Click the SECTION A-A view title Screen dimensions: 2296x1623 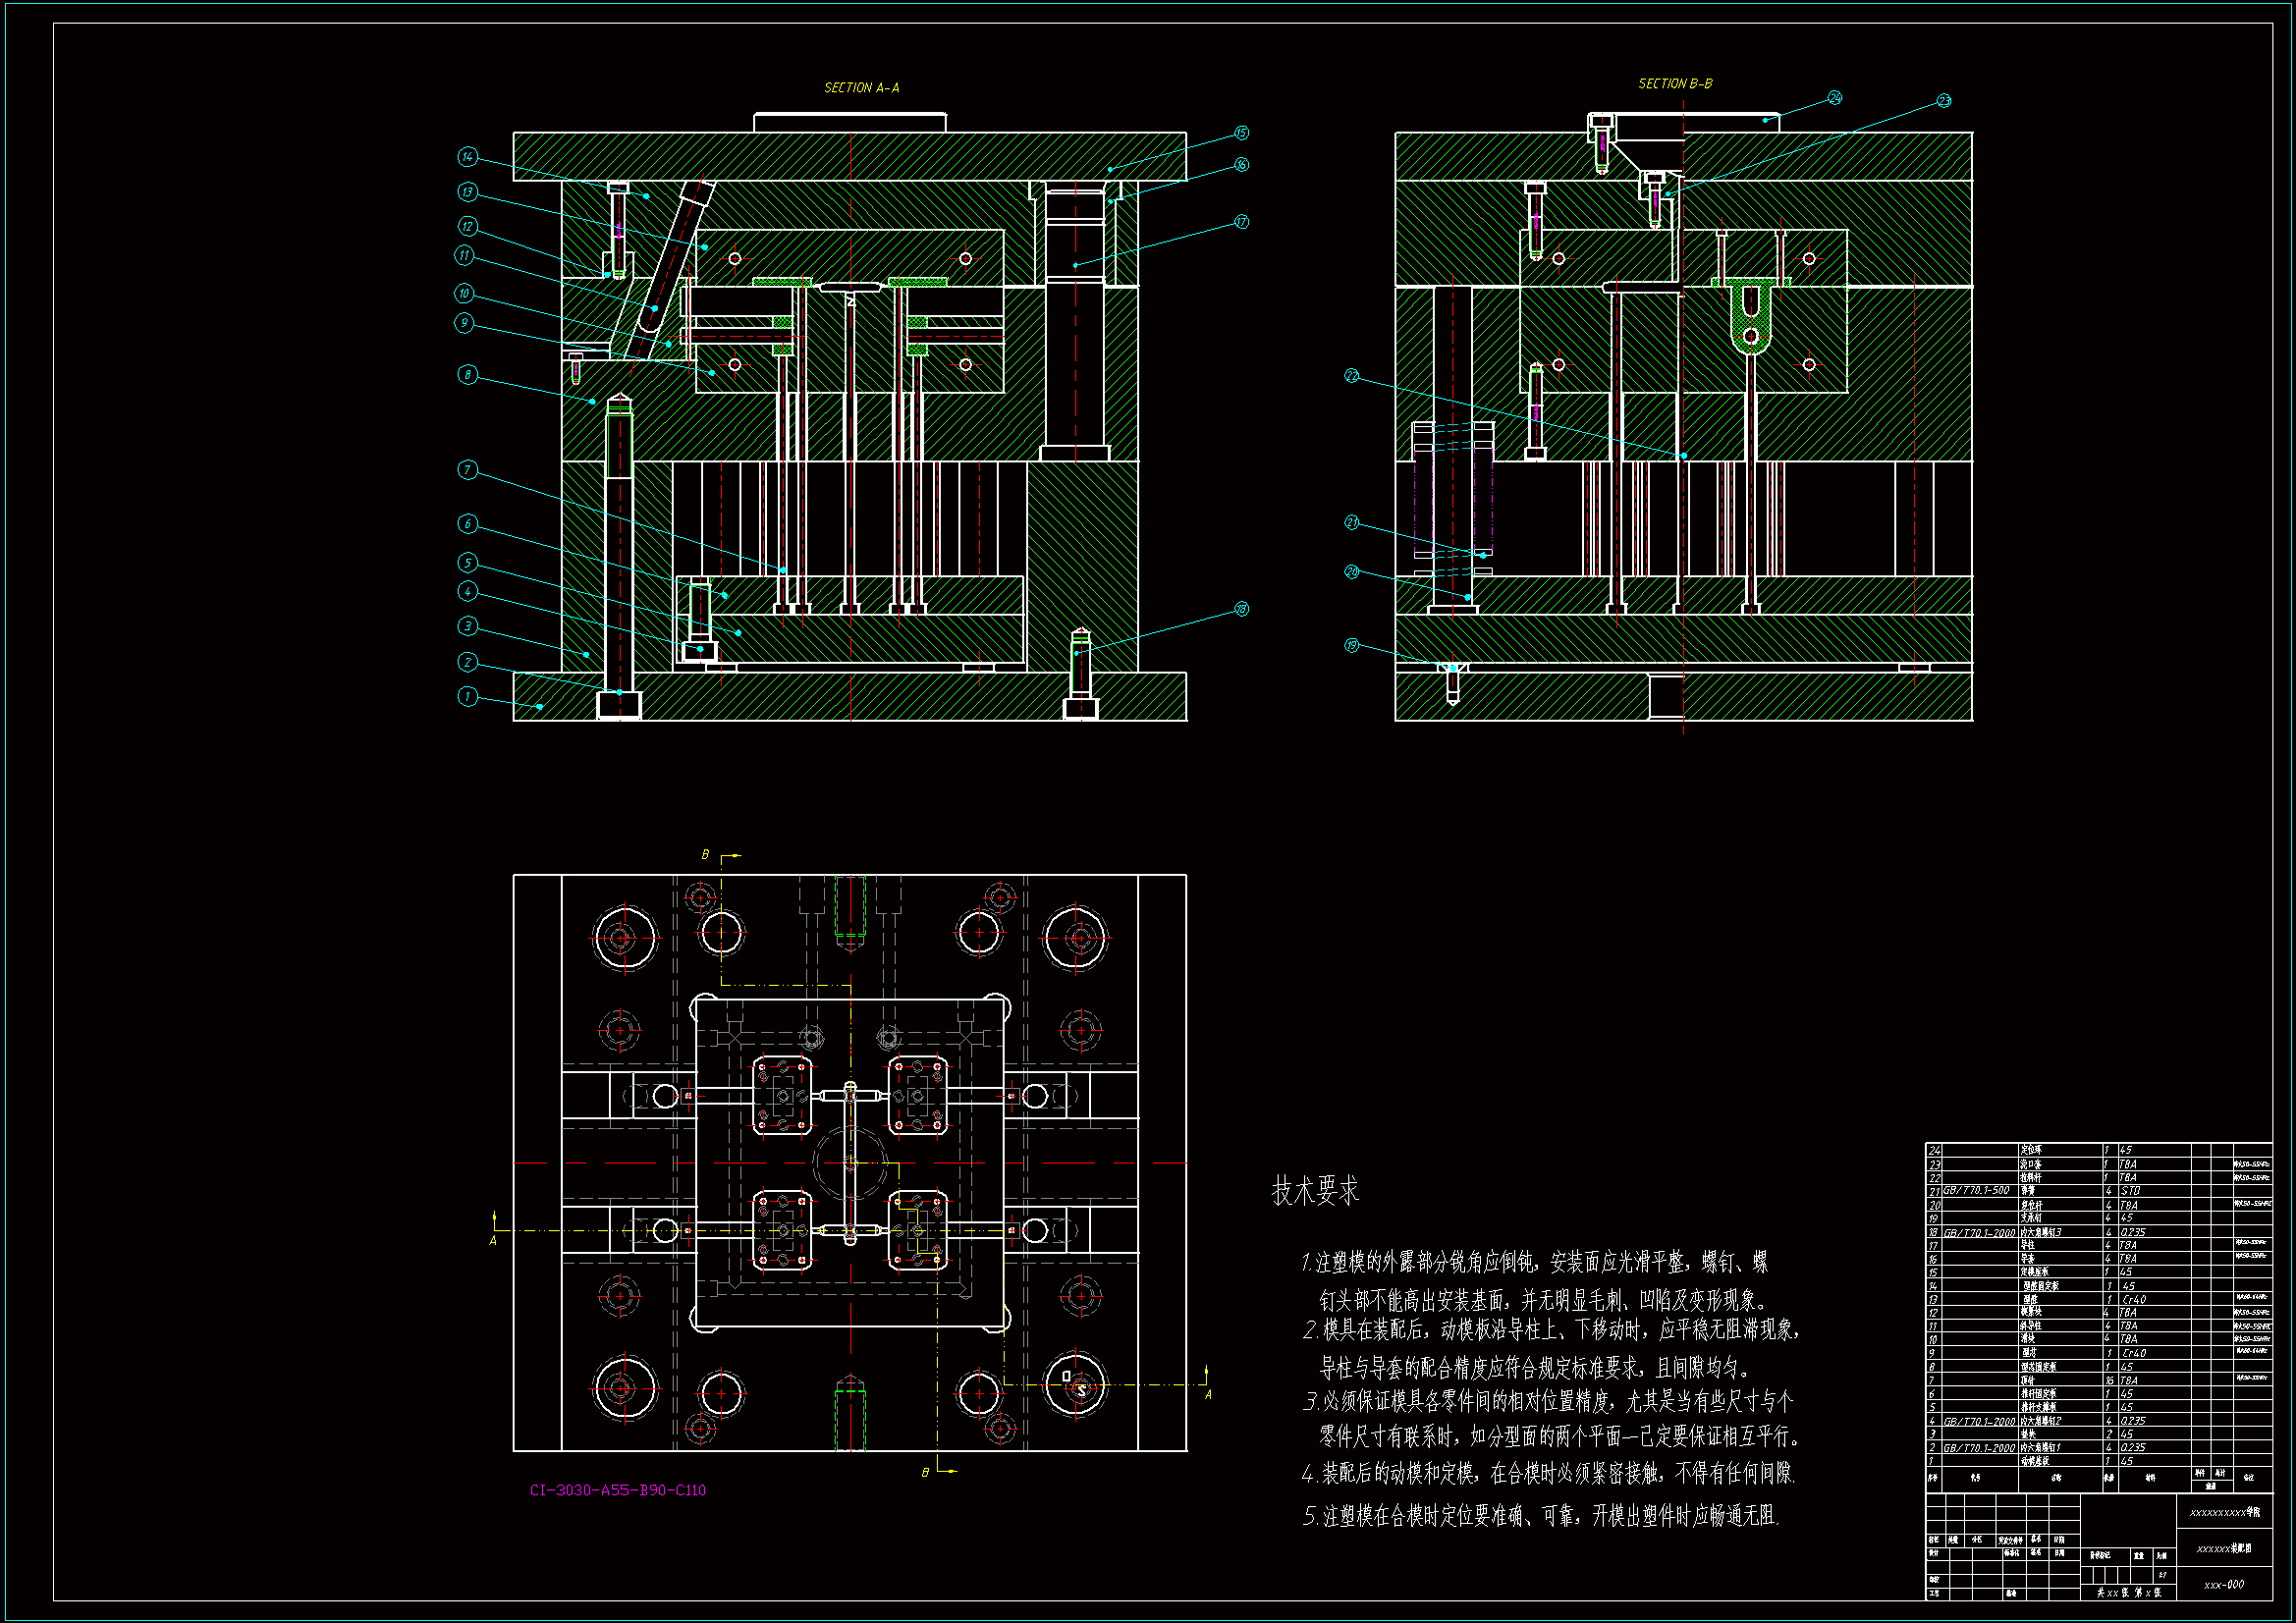[861, 88]
